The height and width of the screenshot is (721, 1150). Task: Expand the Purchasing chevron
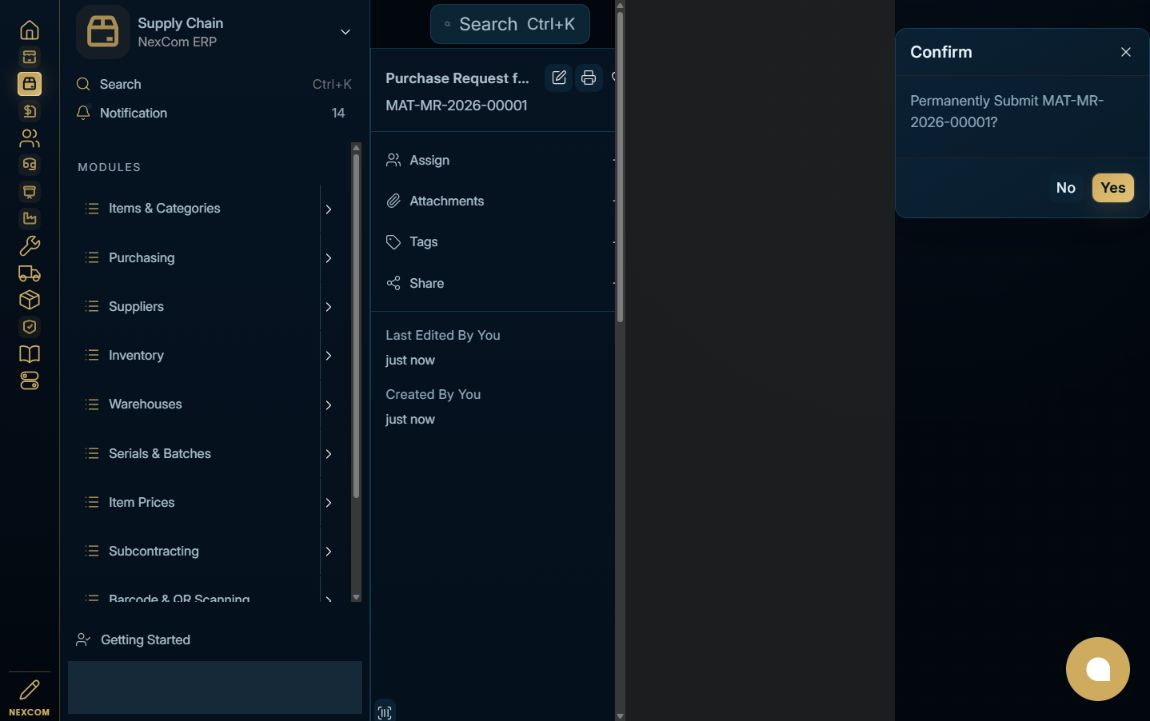pos(329,258)
